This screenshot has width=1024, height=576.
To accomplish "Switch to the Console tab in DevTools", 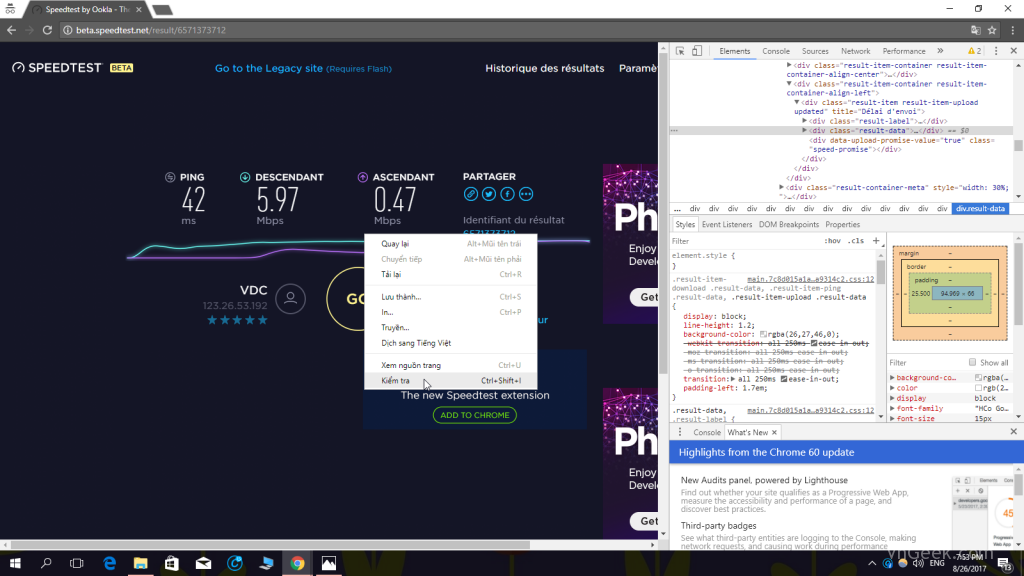I will click(776, 51).
